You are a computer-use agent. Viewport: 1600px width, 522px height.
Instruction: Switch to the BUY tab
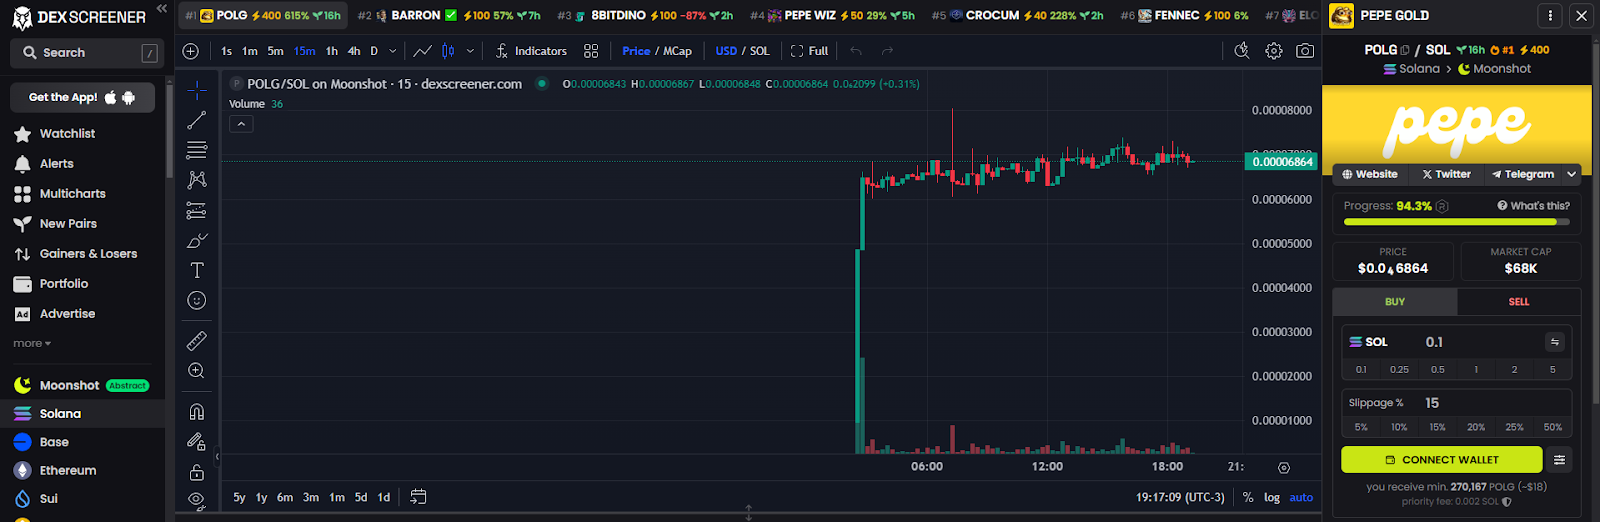pos(1395,302)
